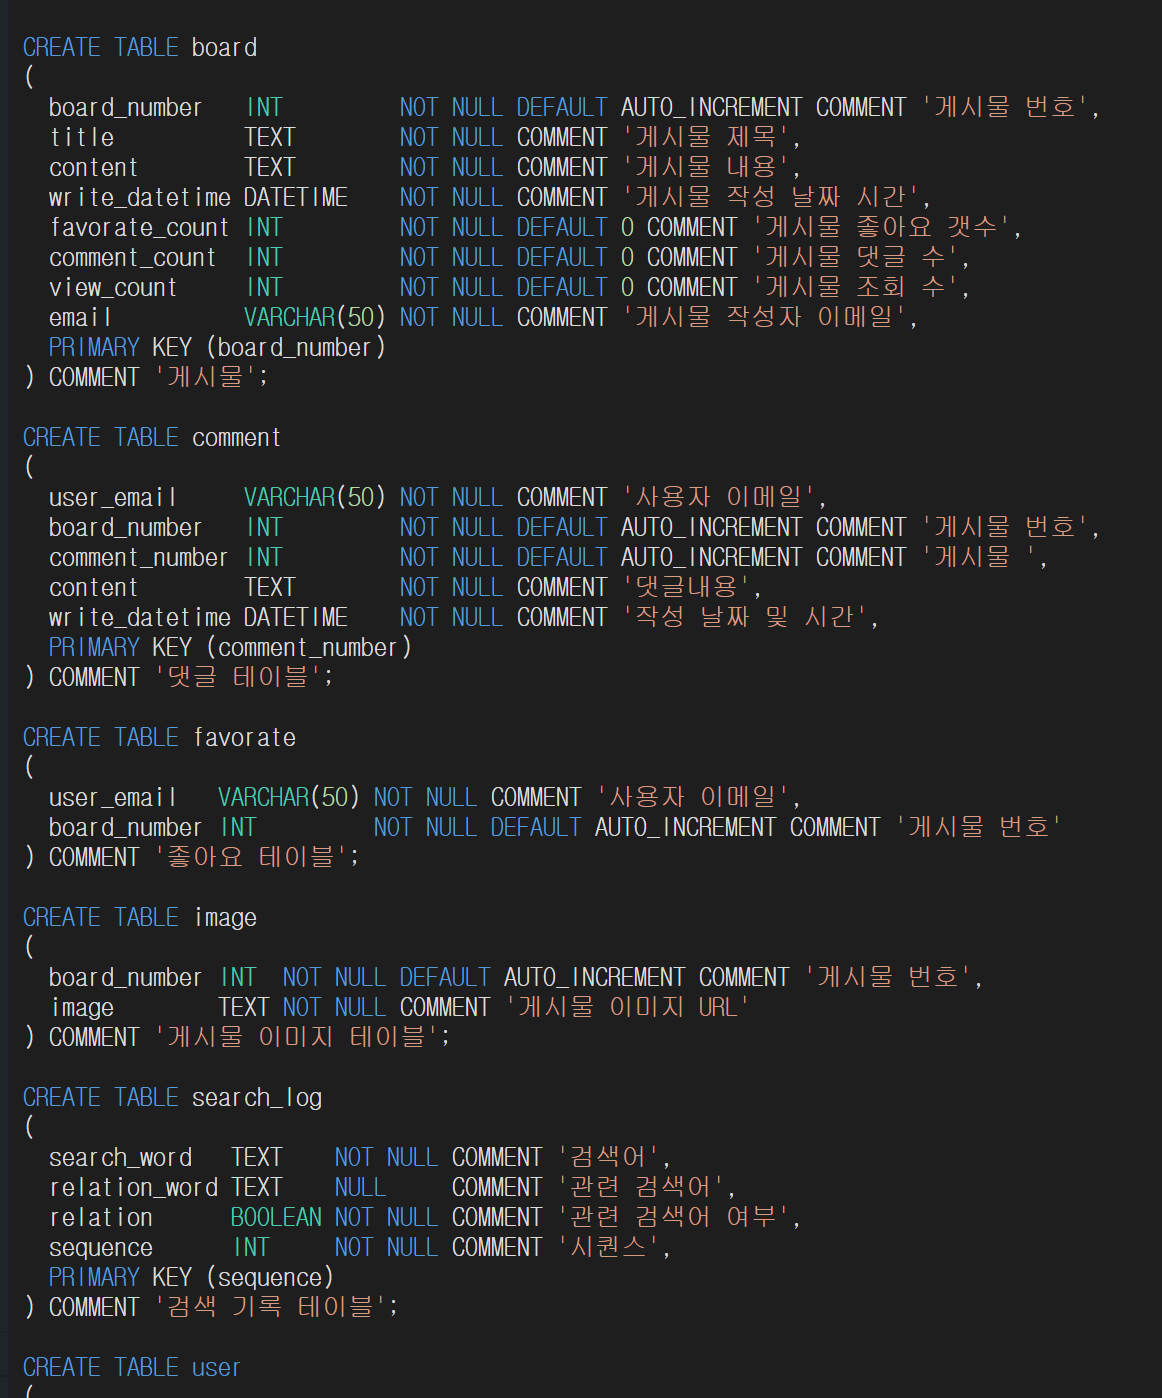Click the 'BOOLEAN' data type
Image resolution: width=1162 pixels, height=1398 pixels.
(x=276, y=1217)
